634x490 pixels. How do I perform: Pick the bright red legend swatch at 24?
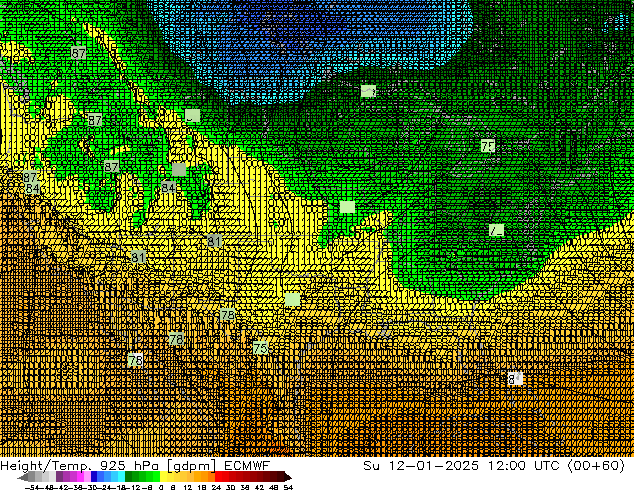tap(218, 477)
